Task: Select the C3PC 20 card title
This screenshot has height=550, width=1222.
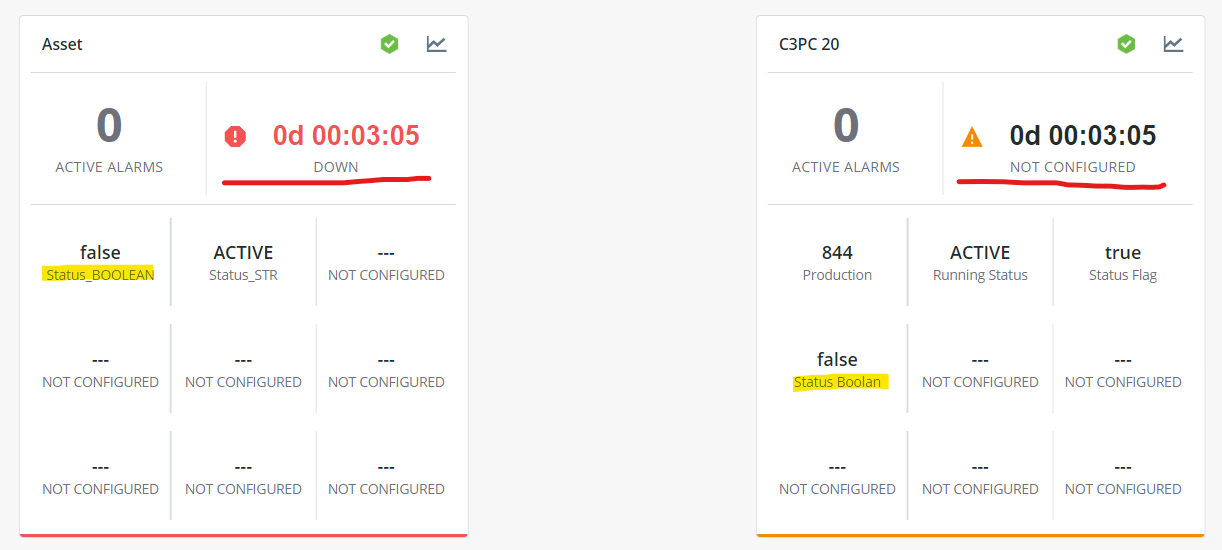Action: tap(809, 44)
